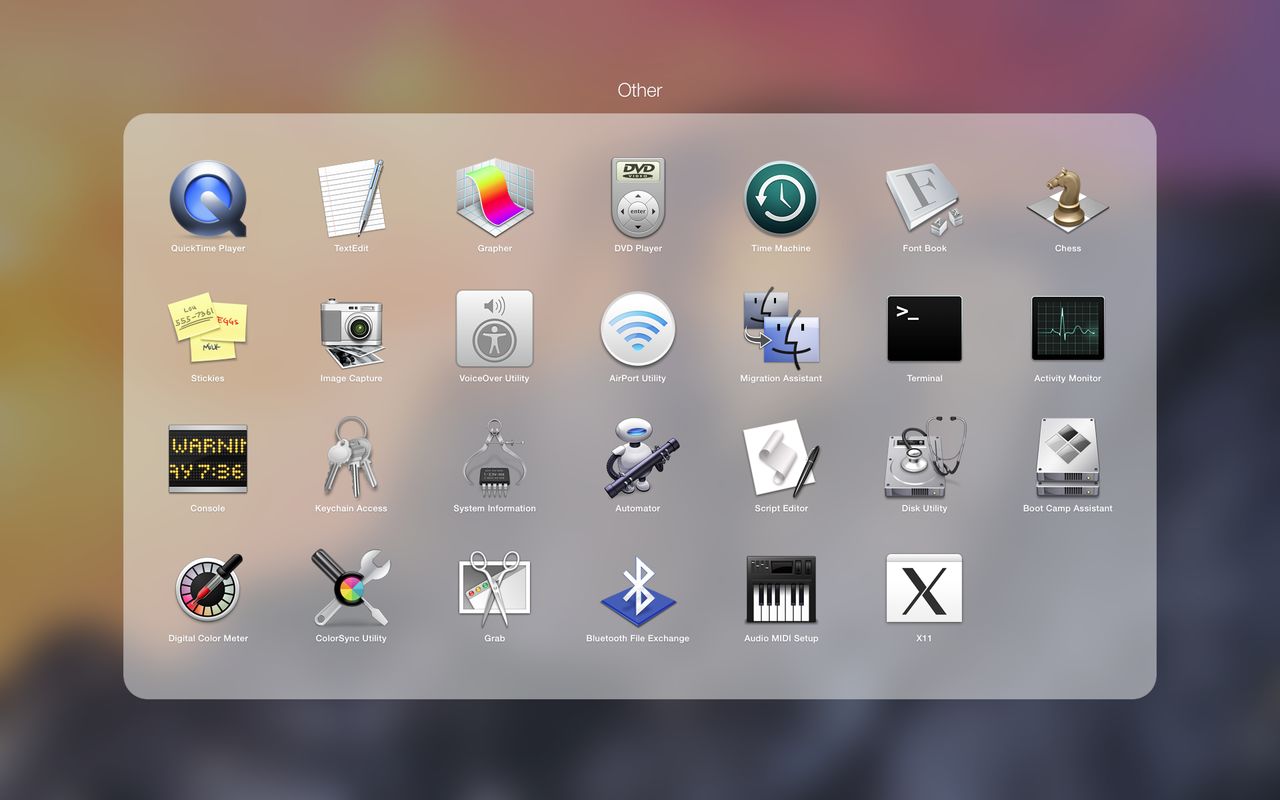Launch the Console app icon

tap(208, 459)
